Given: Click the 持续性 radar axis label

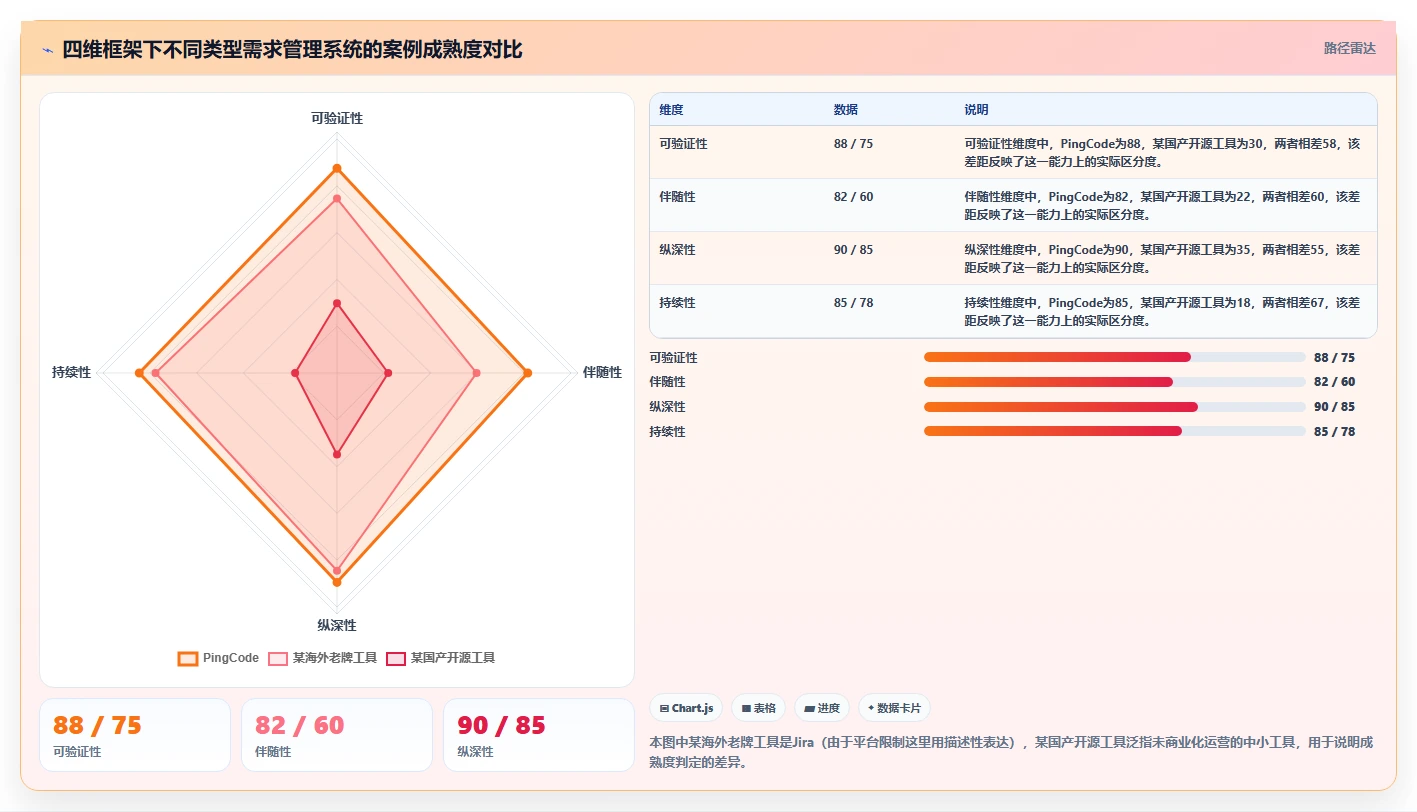Looking at the screenshot, I should [71, 372].
